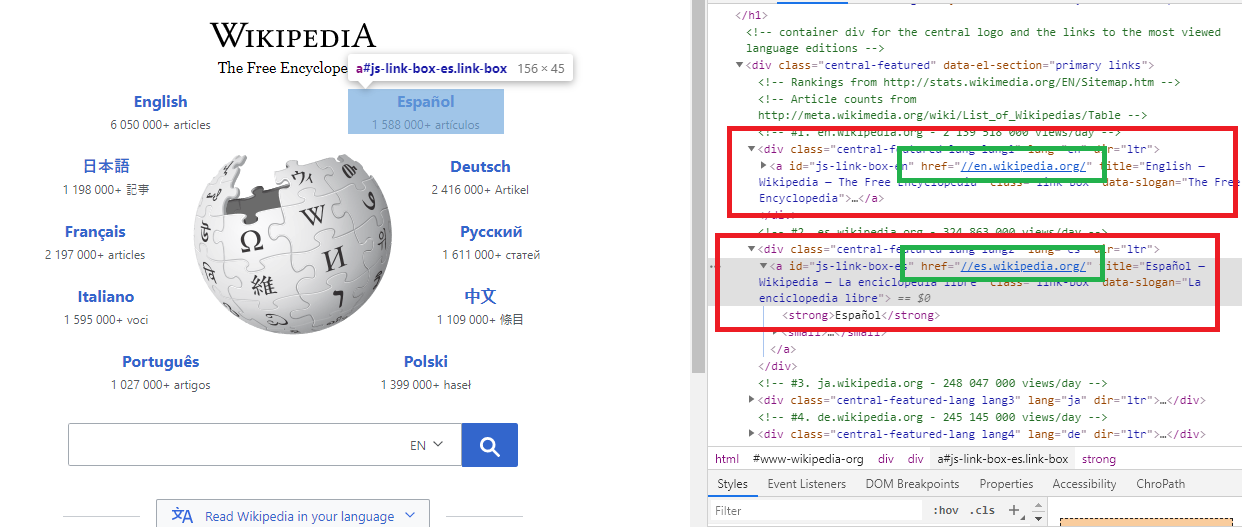Expand the central-featured-lang lang4 div node
1242x527 pixels.
[752, 434]
